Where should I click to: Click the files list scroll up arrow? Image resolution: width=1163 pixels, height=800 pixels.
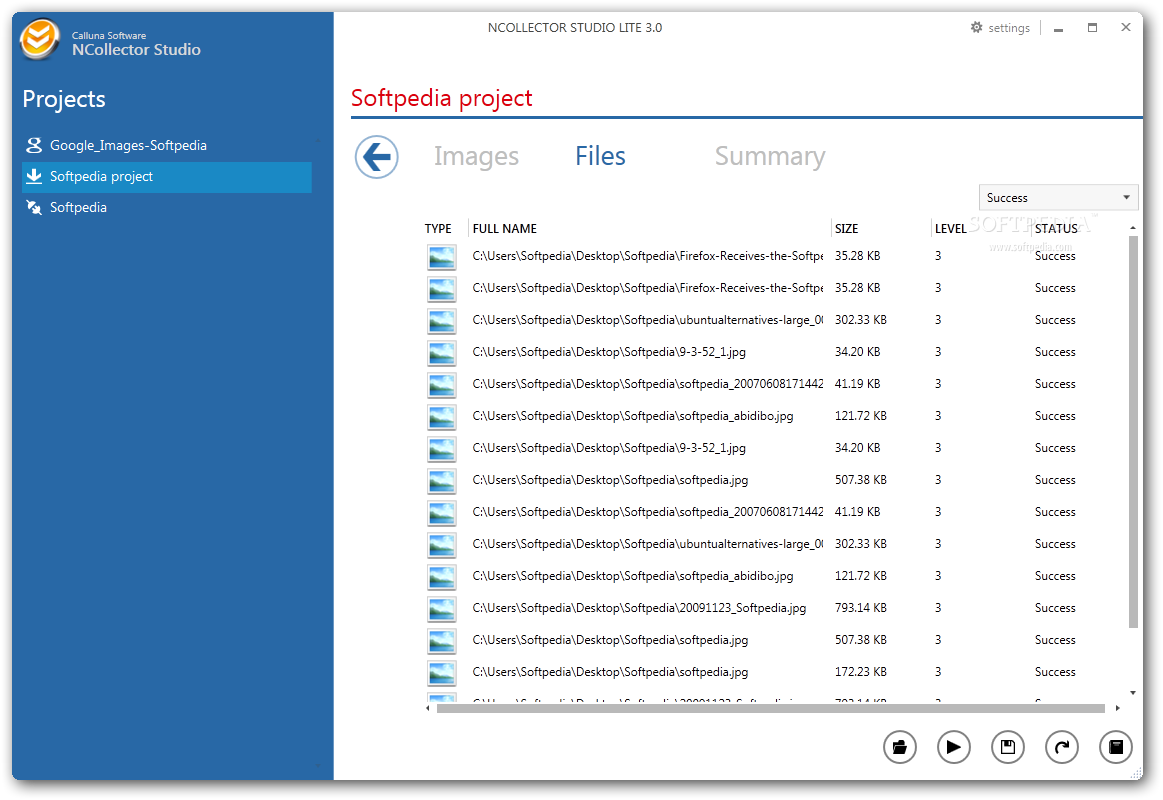(1133, 228)
